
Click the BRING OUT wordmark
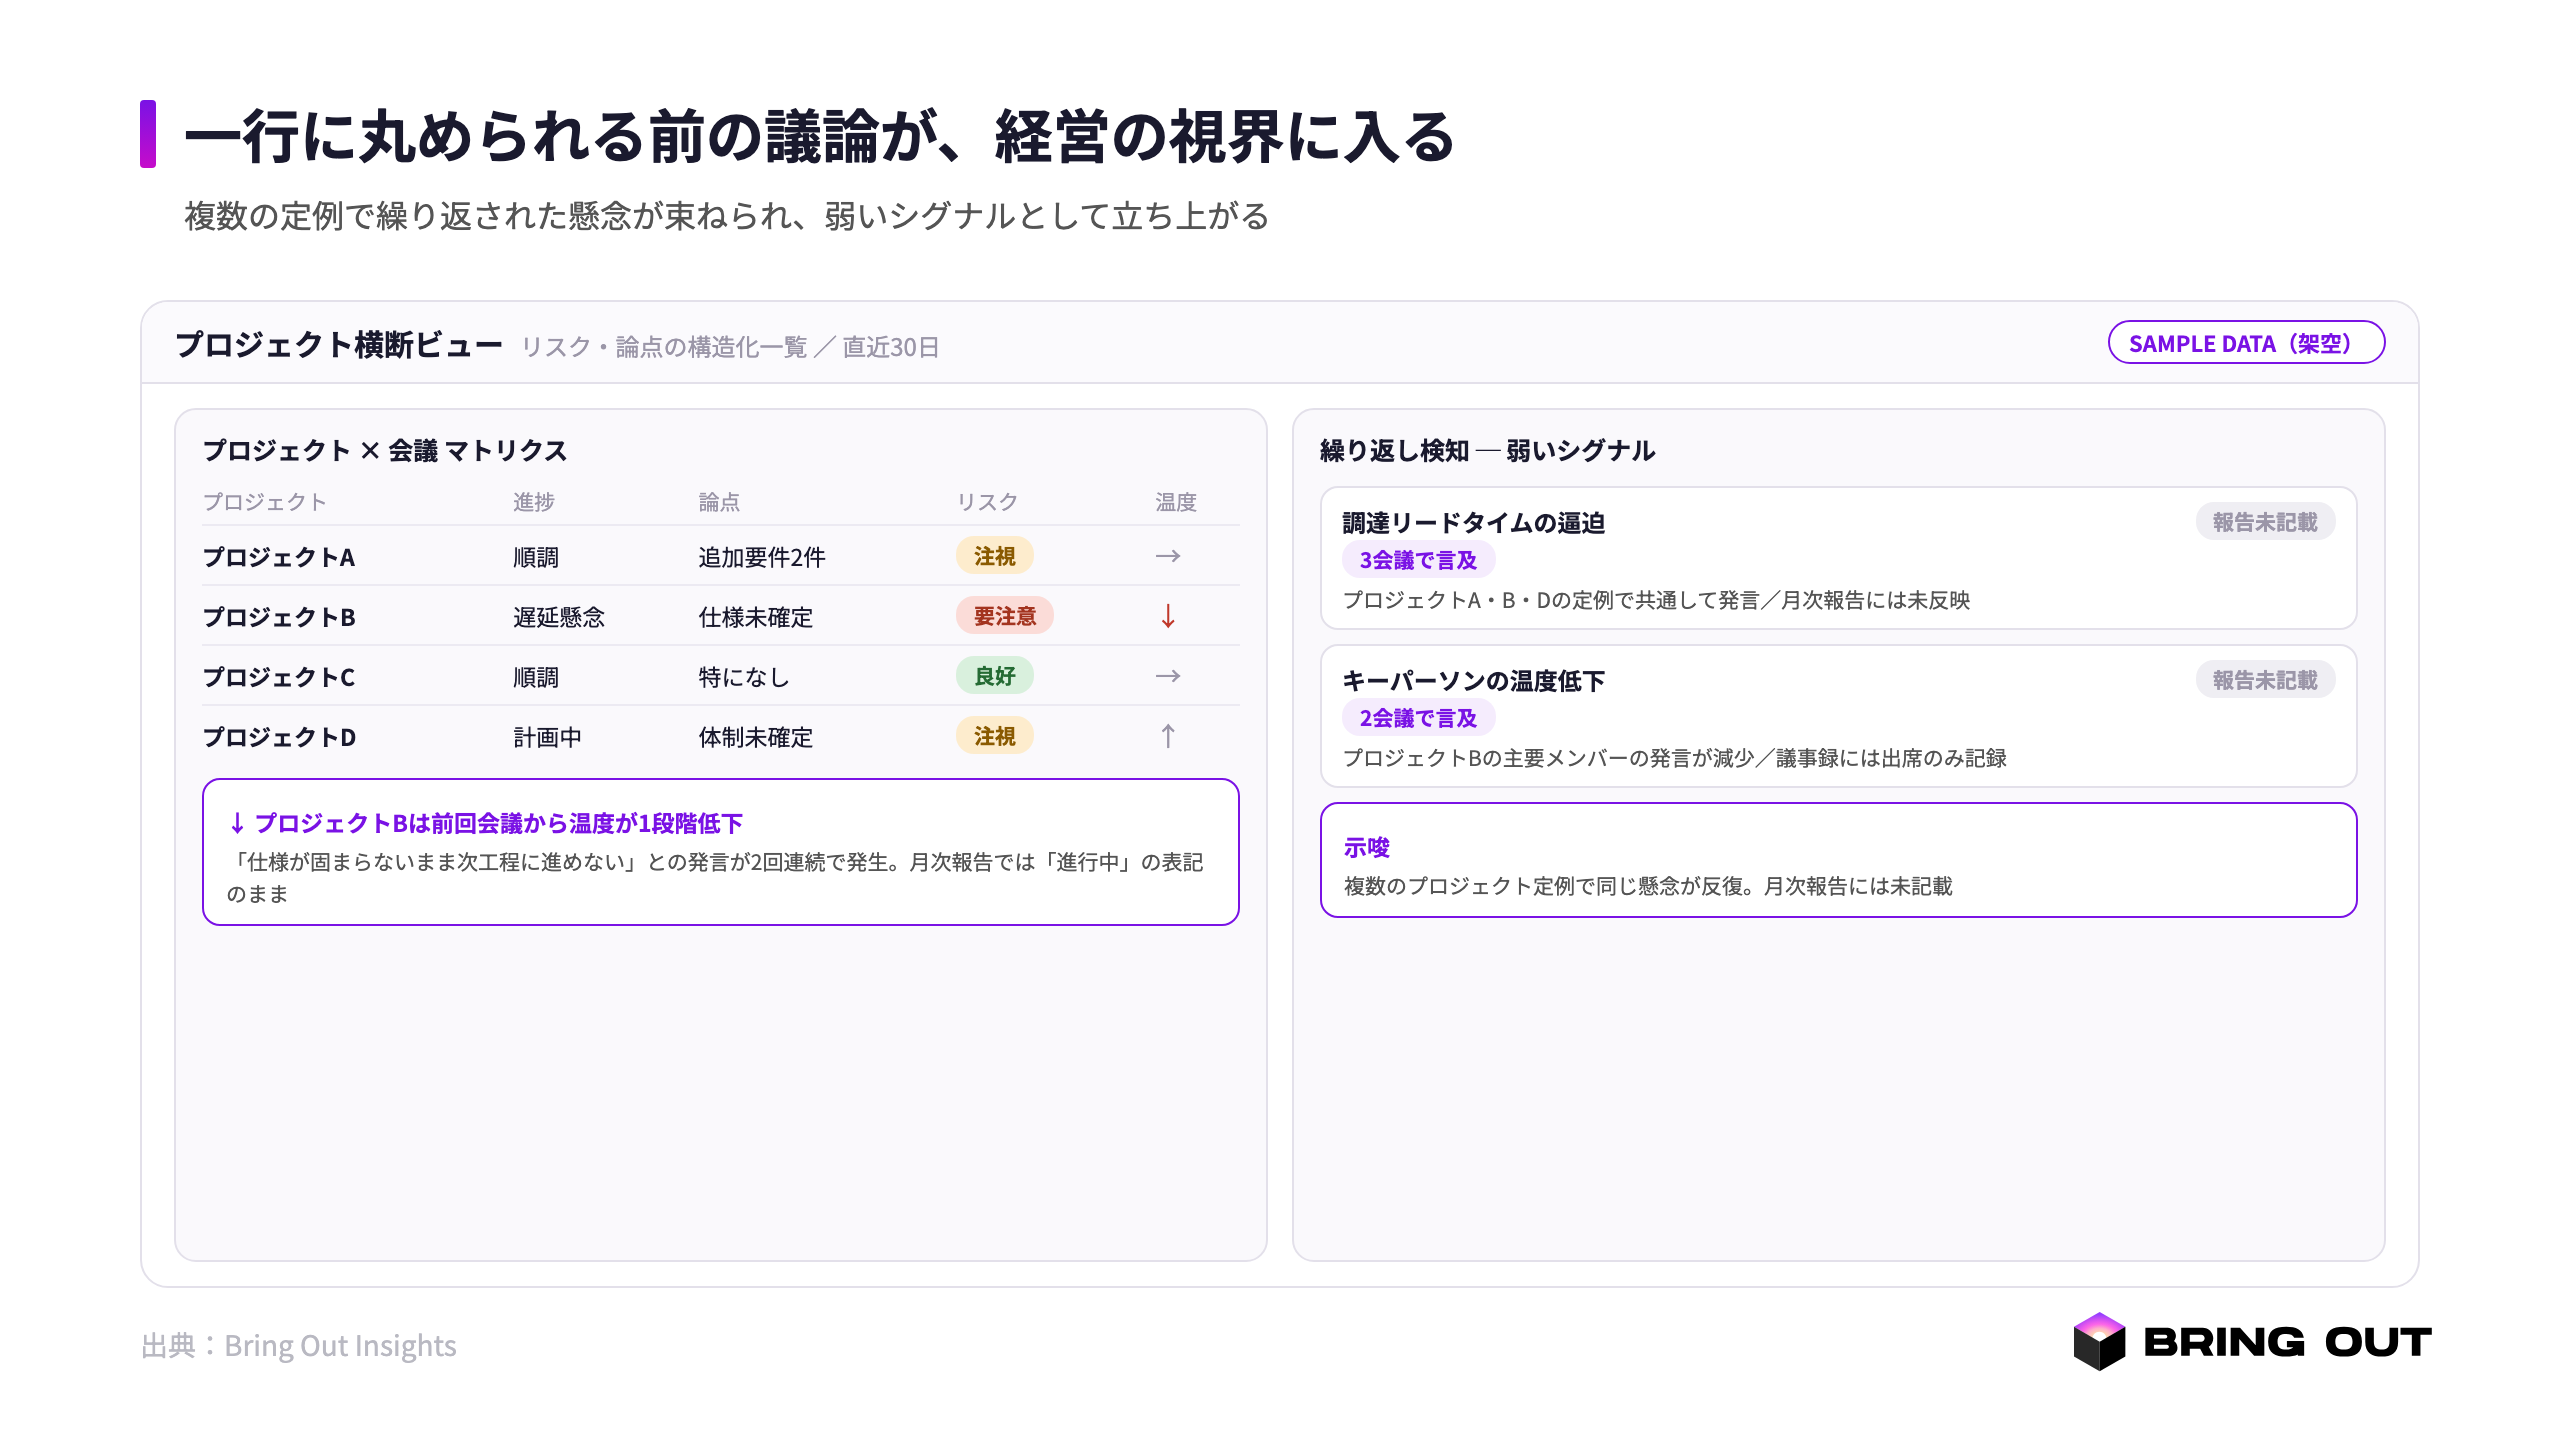tap(2288, 1342)
